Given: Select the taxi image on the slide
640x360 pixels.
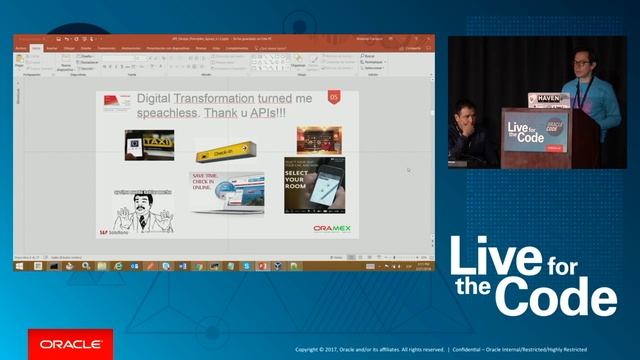Looking at the screenshot, I should click(149, 145).
